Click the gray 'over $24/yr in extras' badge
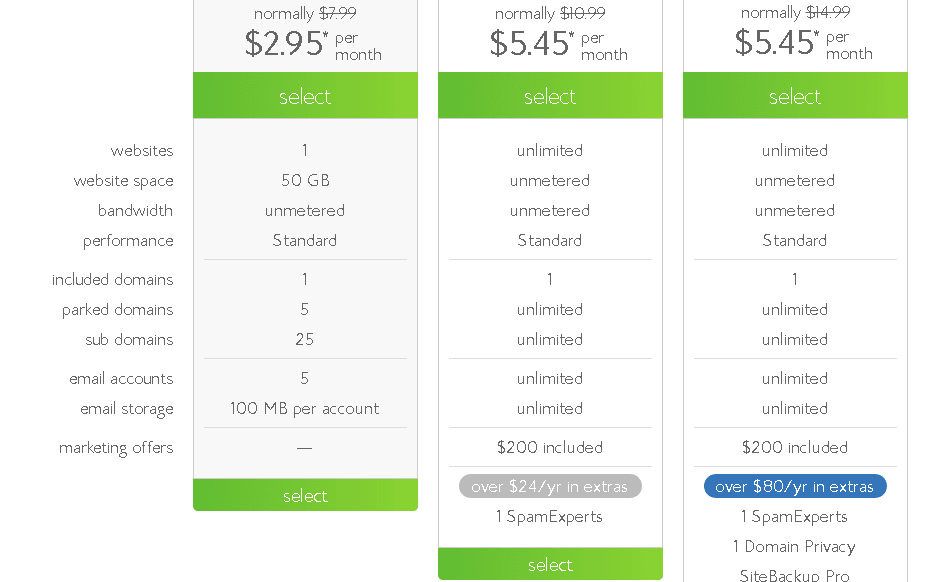Viewport: 932px width, 582px height. tap(550, 487)
